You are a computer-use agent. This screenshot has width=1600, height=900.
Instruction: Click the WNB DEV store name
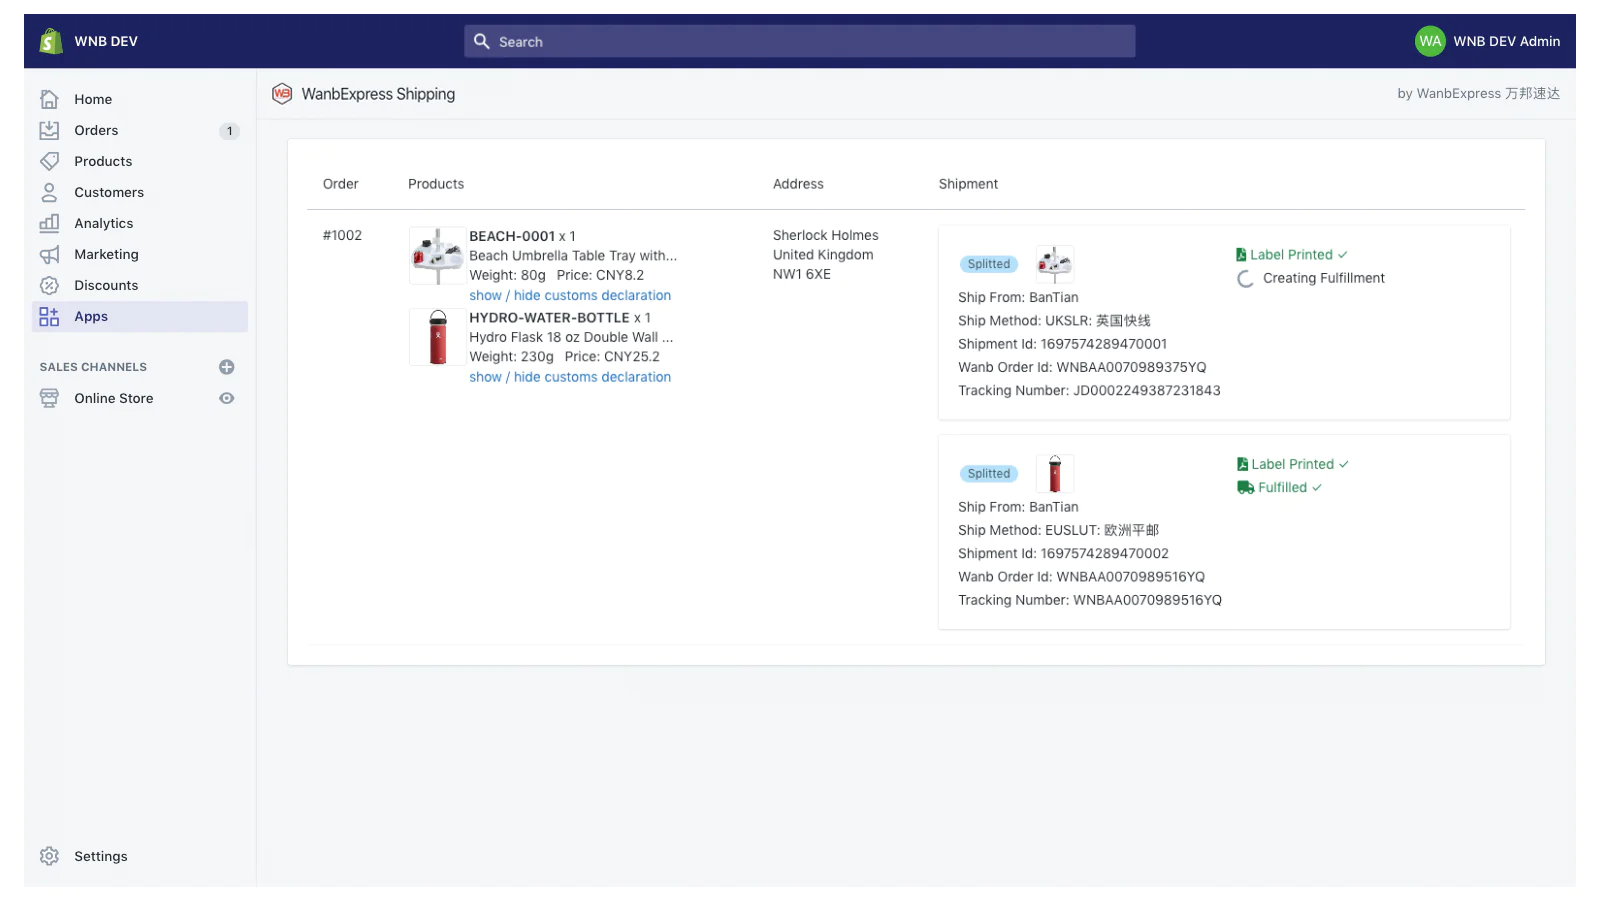106,41
